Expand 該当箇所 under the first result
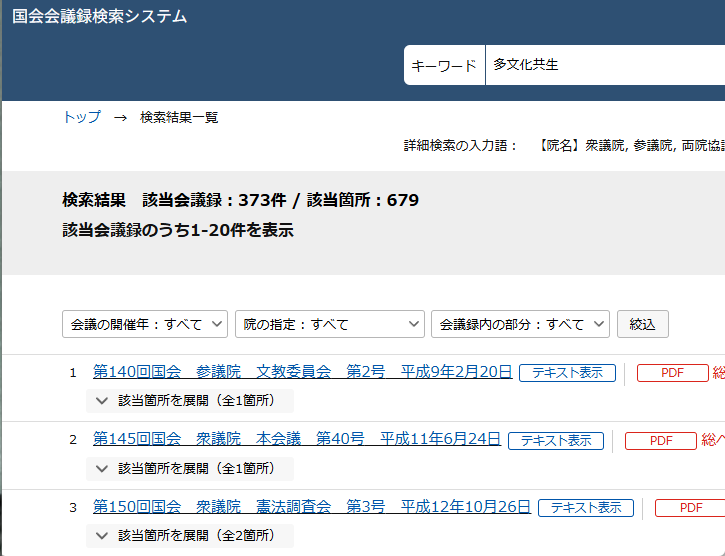 [x=190, y=401]
